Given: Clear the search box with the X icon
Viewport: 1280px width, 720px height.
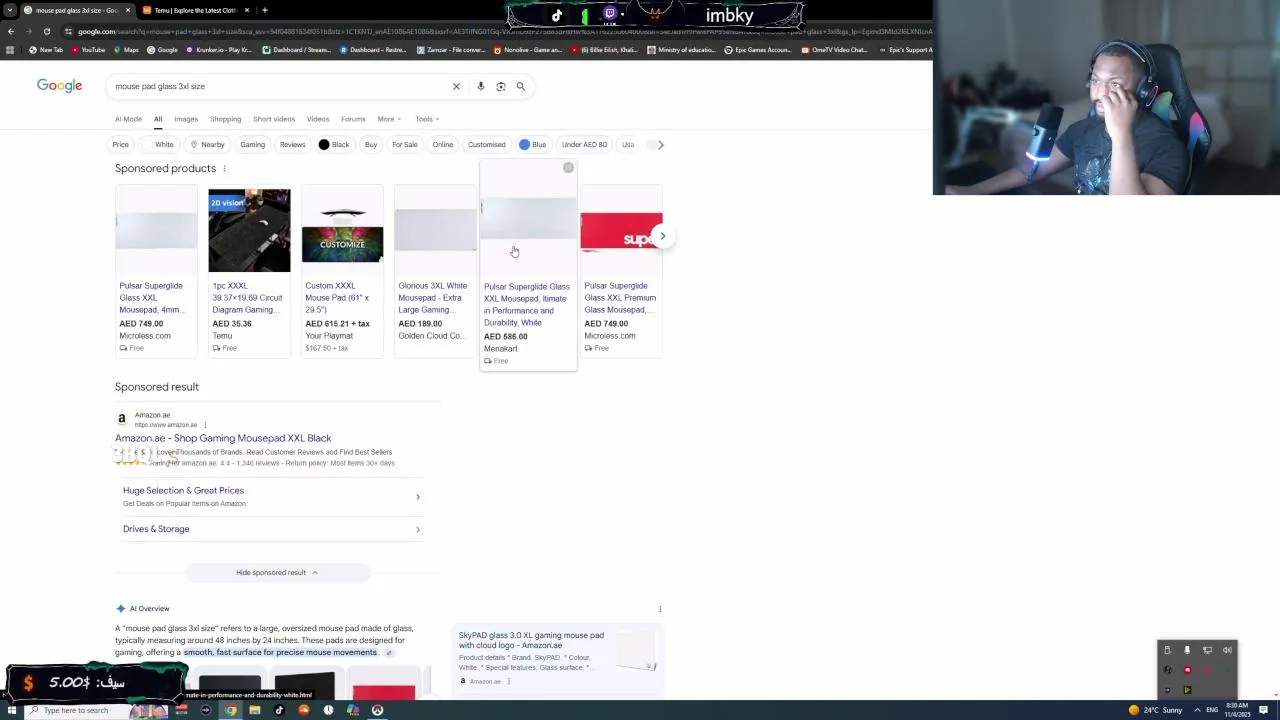Looking at the screenshot, I should click(x=456, y=86).
